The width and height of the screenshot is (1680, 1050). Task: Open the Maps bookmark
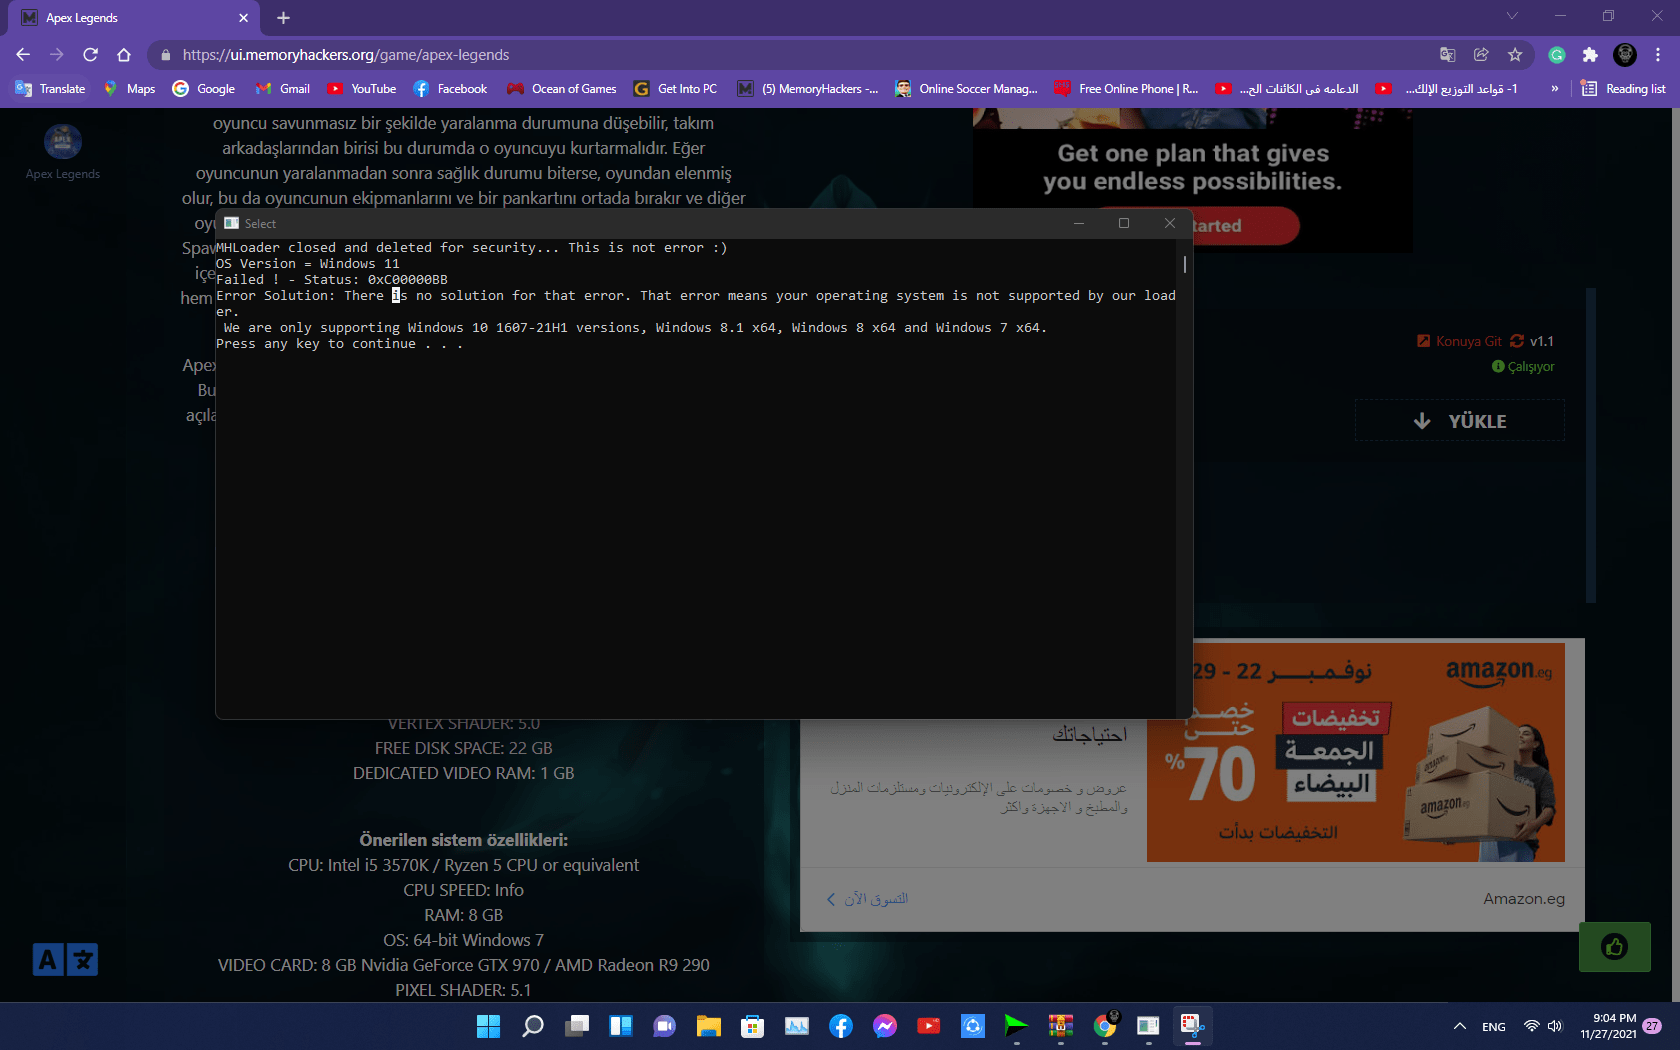tap(130, 89)
